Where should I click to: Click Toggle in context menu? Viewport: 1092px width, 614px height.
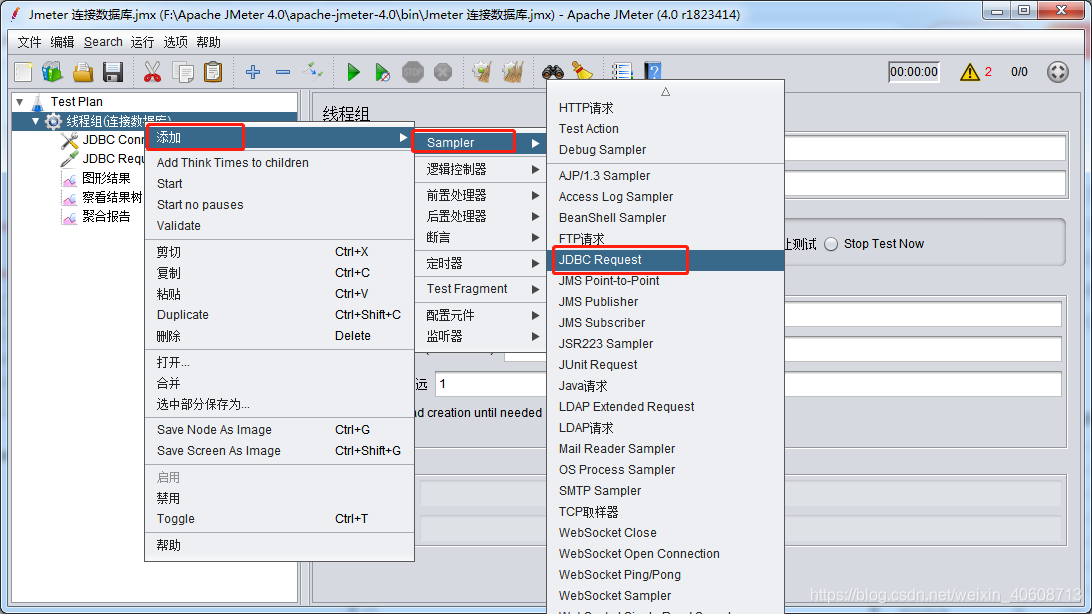tap(279, 519)
